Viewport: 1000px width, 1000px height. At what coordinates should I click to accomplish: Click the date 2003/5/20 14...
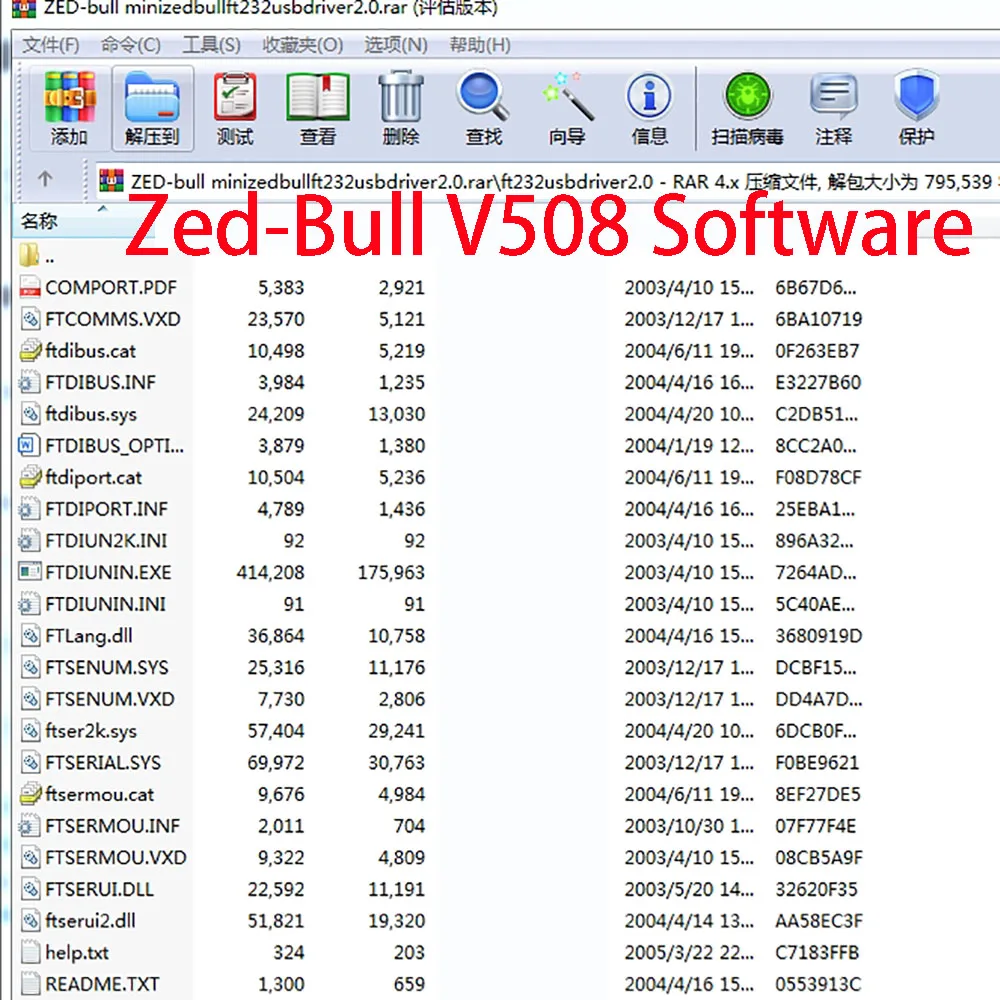[x=689, y=889]
